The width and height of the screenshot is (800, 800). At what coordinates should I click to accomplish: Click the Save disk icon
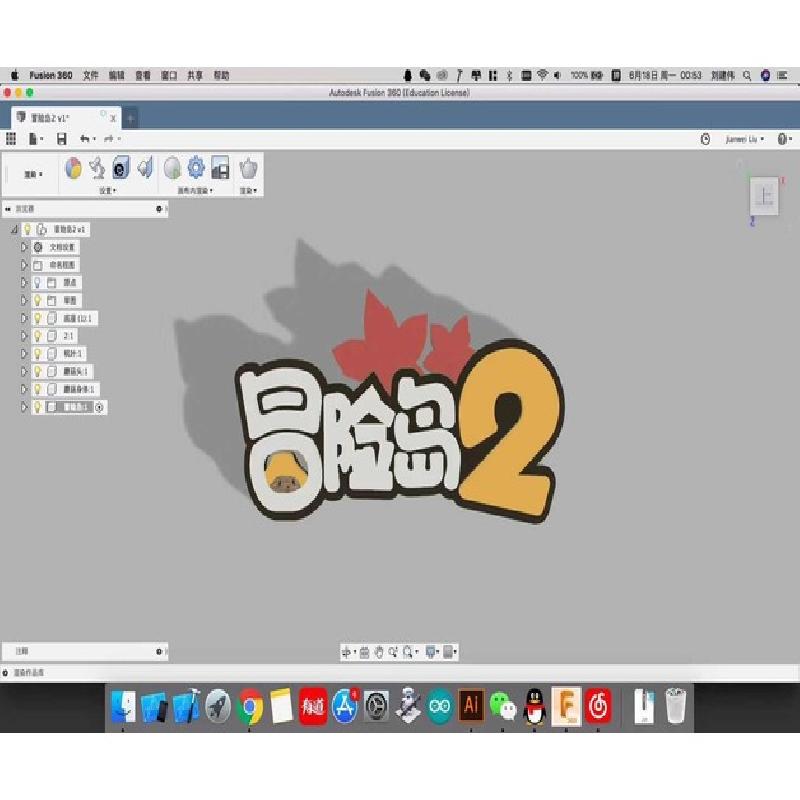pyautogui.click(x=62, y=139)
